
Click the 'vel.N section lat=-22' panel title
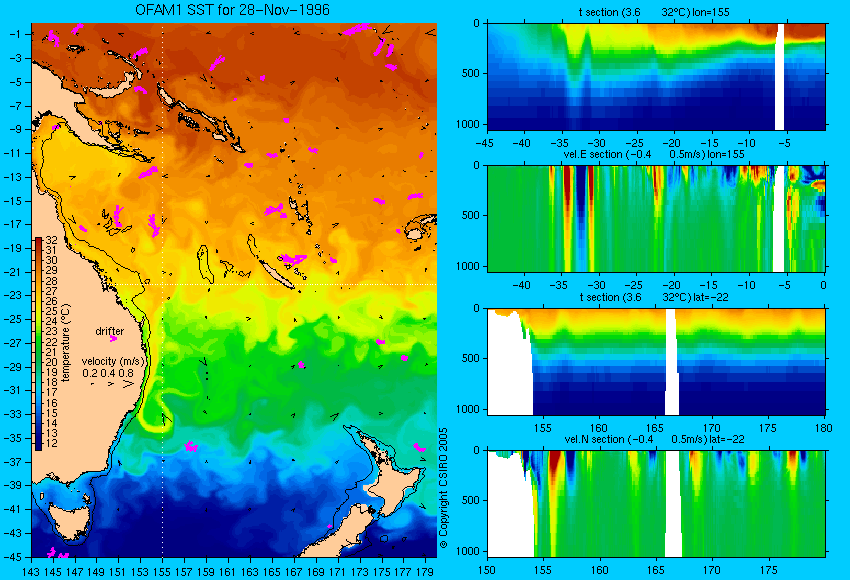pos(654,439)
